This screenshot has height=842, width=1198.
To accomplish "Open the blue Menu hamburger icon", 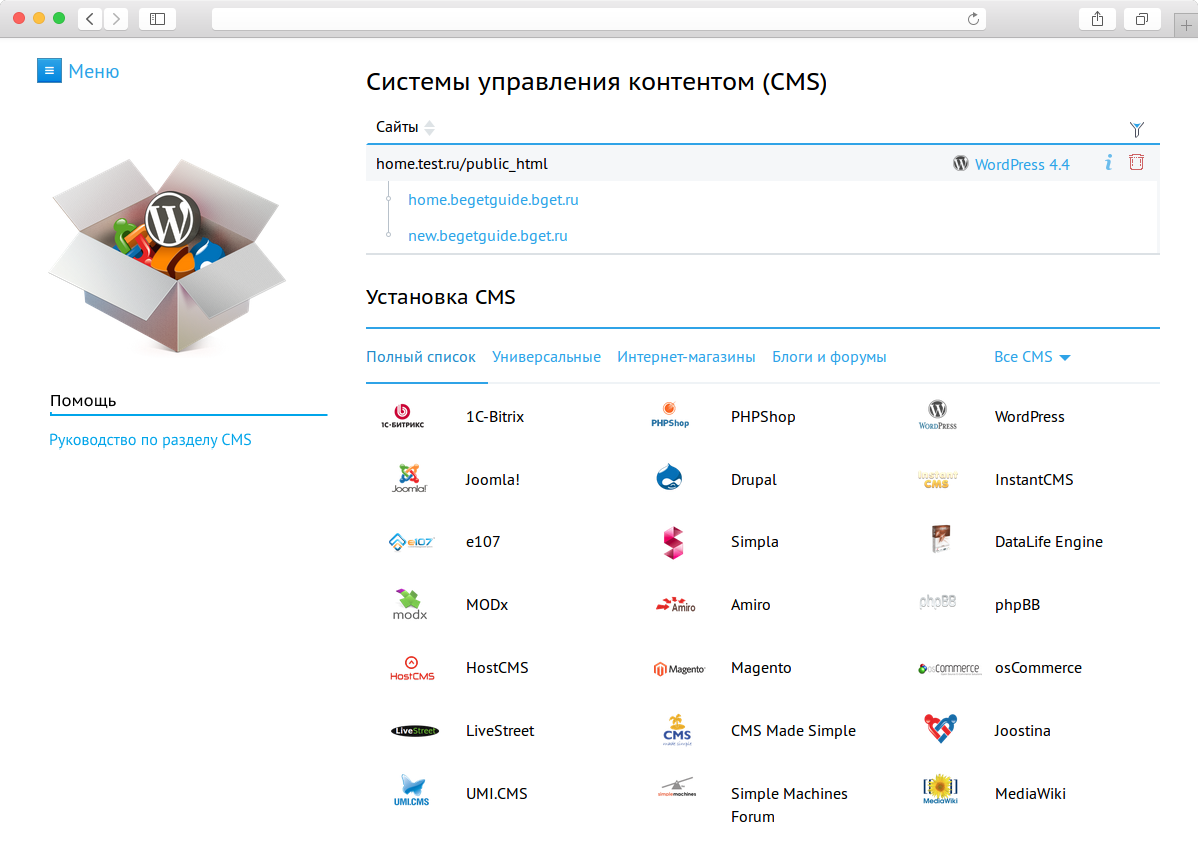I will (x=49, y=70).
